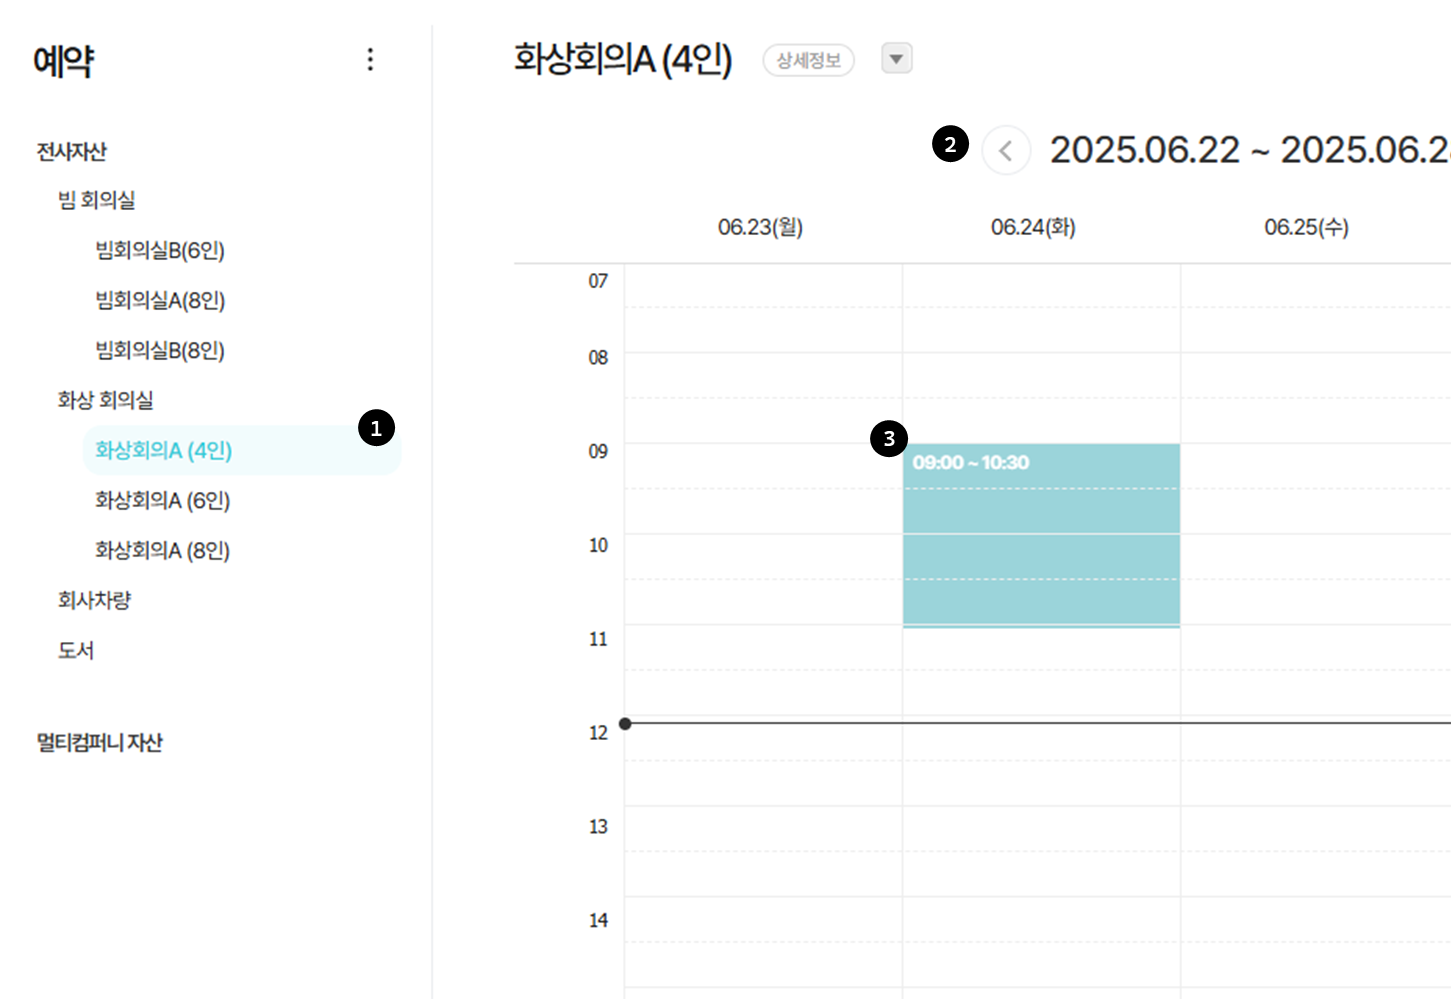
Task: Open the 09:00 ~ 10:30 reservation block
Action: [1041, 536]
